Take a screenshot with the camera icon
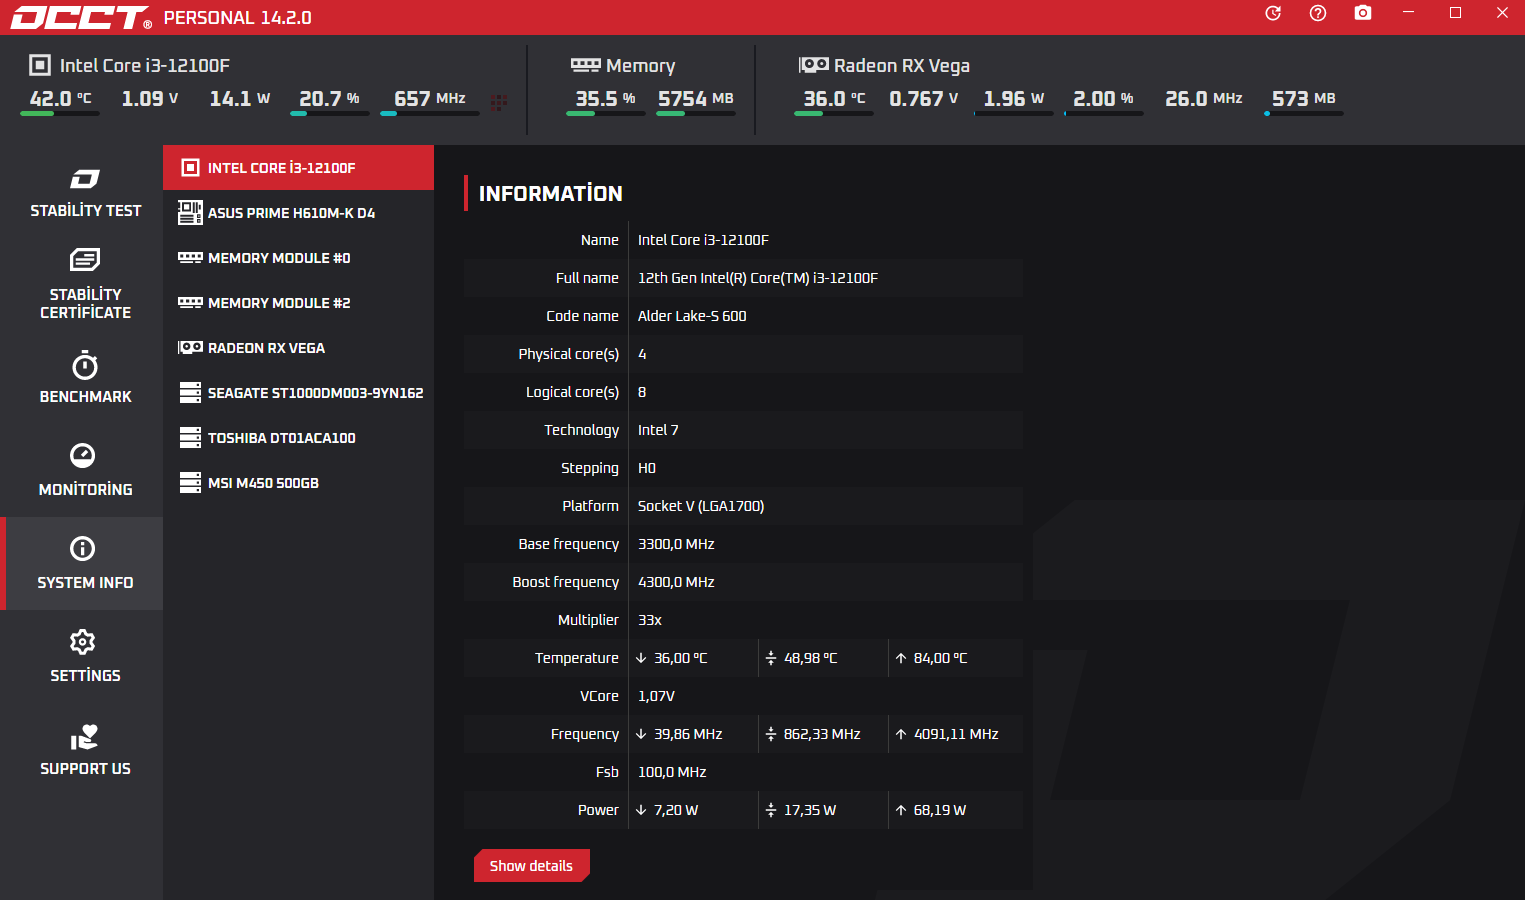This screenshot has height=900, width=1525. click(x=1363, y=13)
